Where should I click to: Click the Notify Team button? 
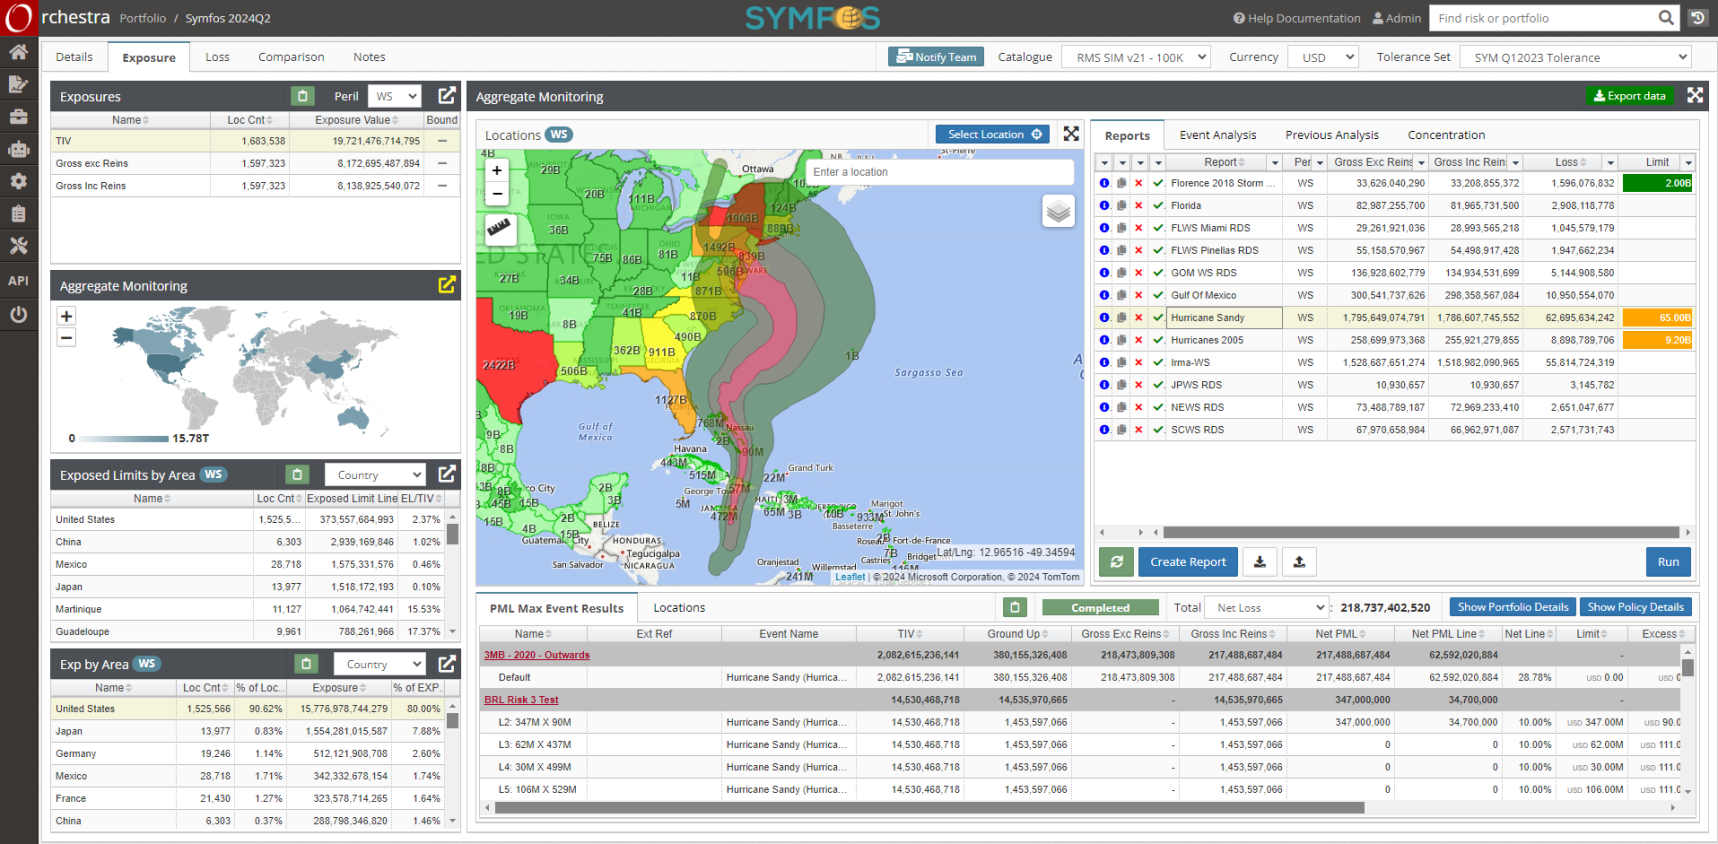pyautogui.click(x=936, y=57)
